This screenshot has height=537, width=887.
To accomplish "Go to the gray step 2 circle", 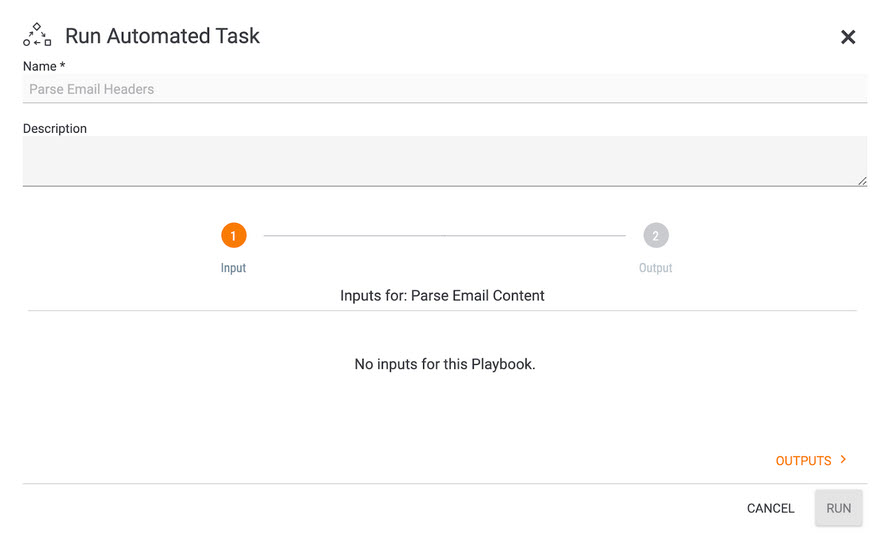I will pos(656,235).
